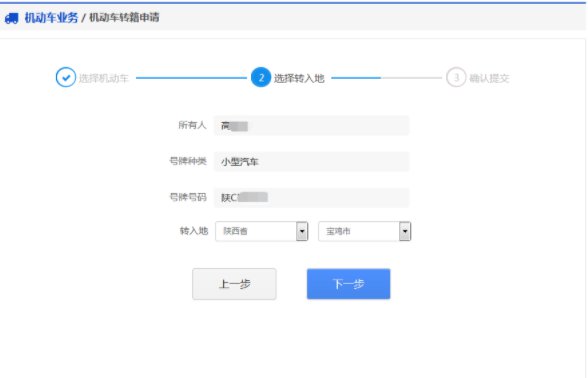Go back with the 上一步 button
The image size is (588, 378).
point(234,284)
